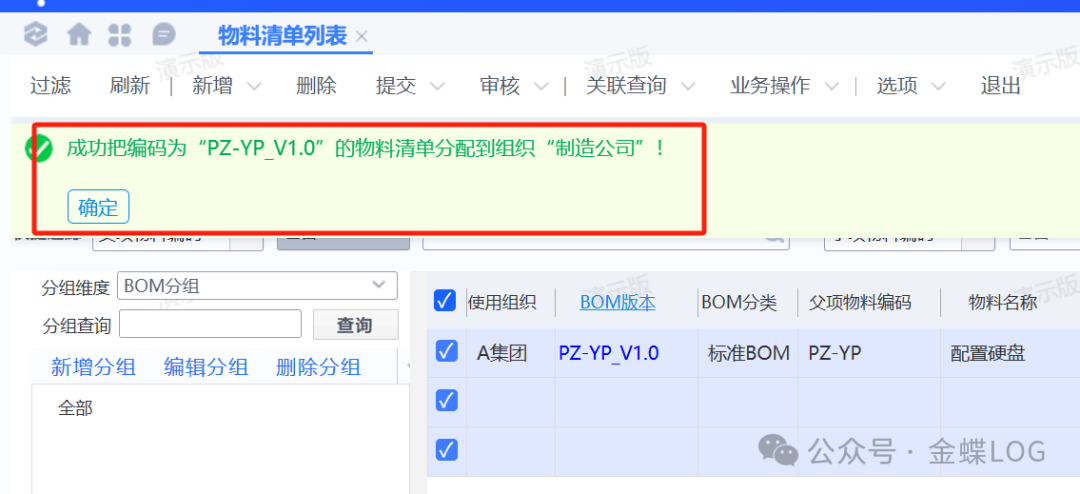This screenshot has width=1080, height=494.
Task: Click 刷新 to reload the list
Action: [x=129, y=86]
